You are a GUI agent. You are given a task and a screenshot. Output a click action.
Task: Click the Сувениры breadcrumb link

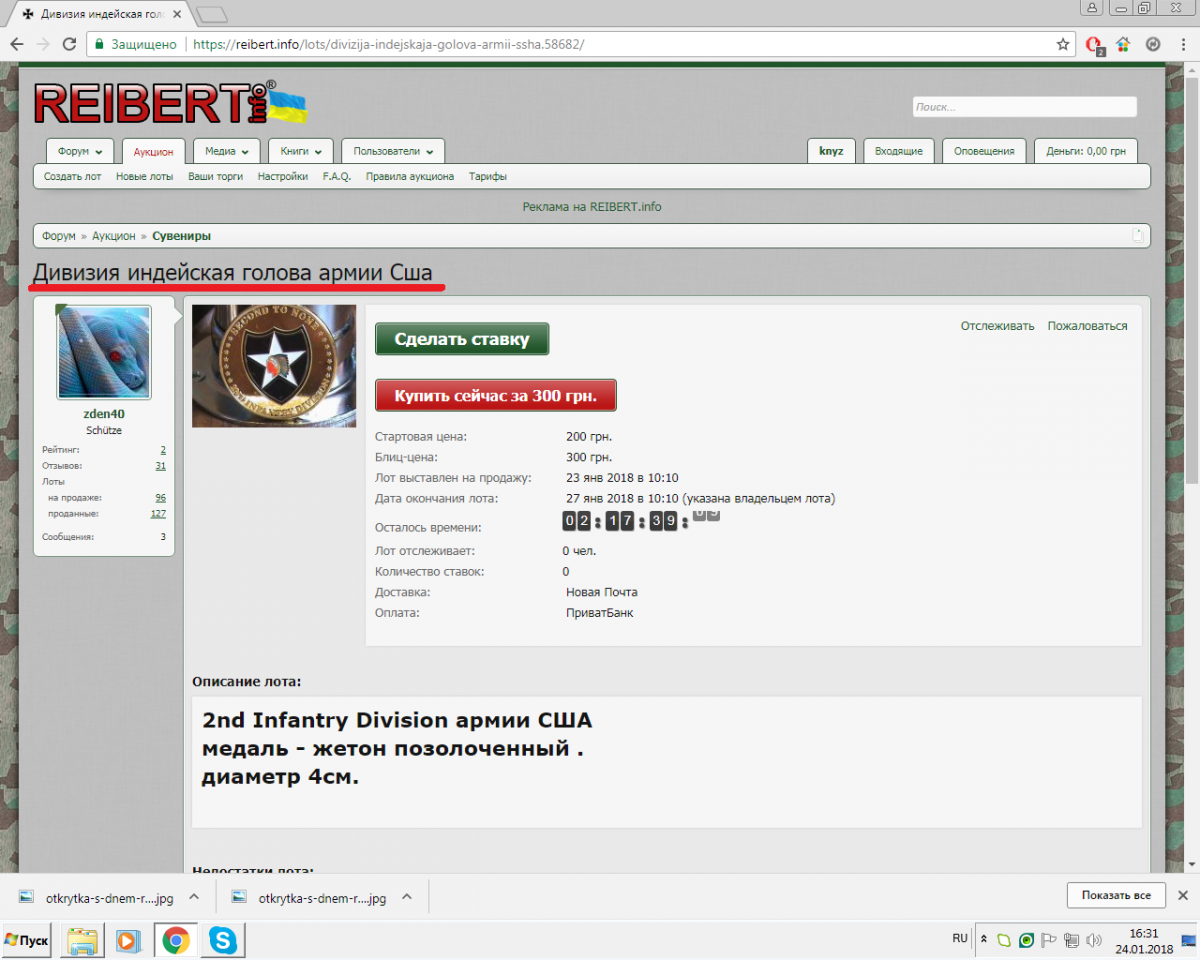(182, 236)
